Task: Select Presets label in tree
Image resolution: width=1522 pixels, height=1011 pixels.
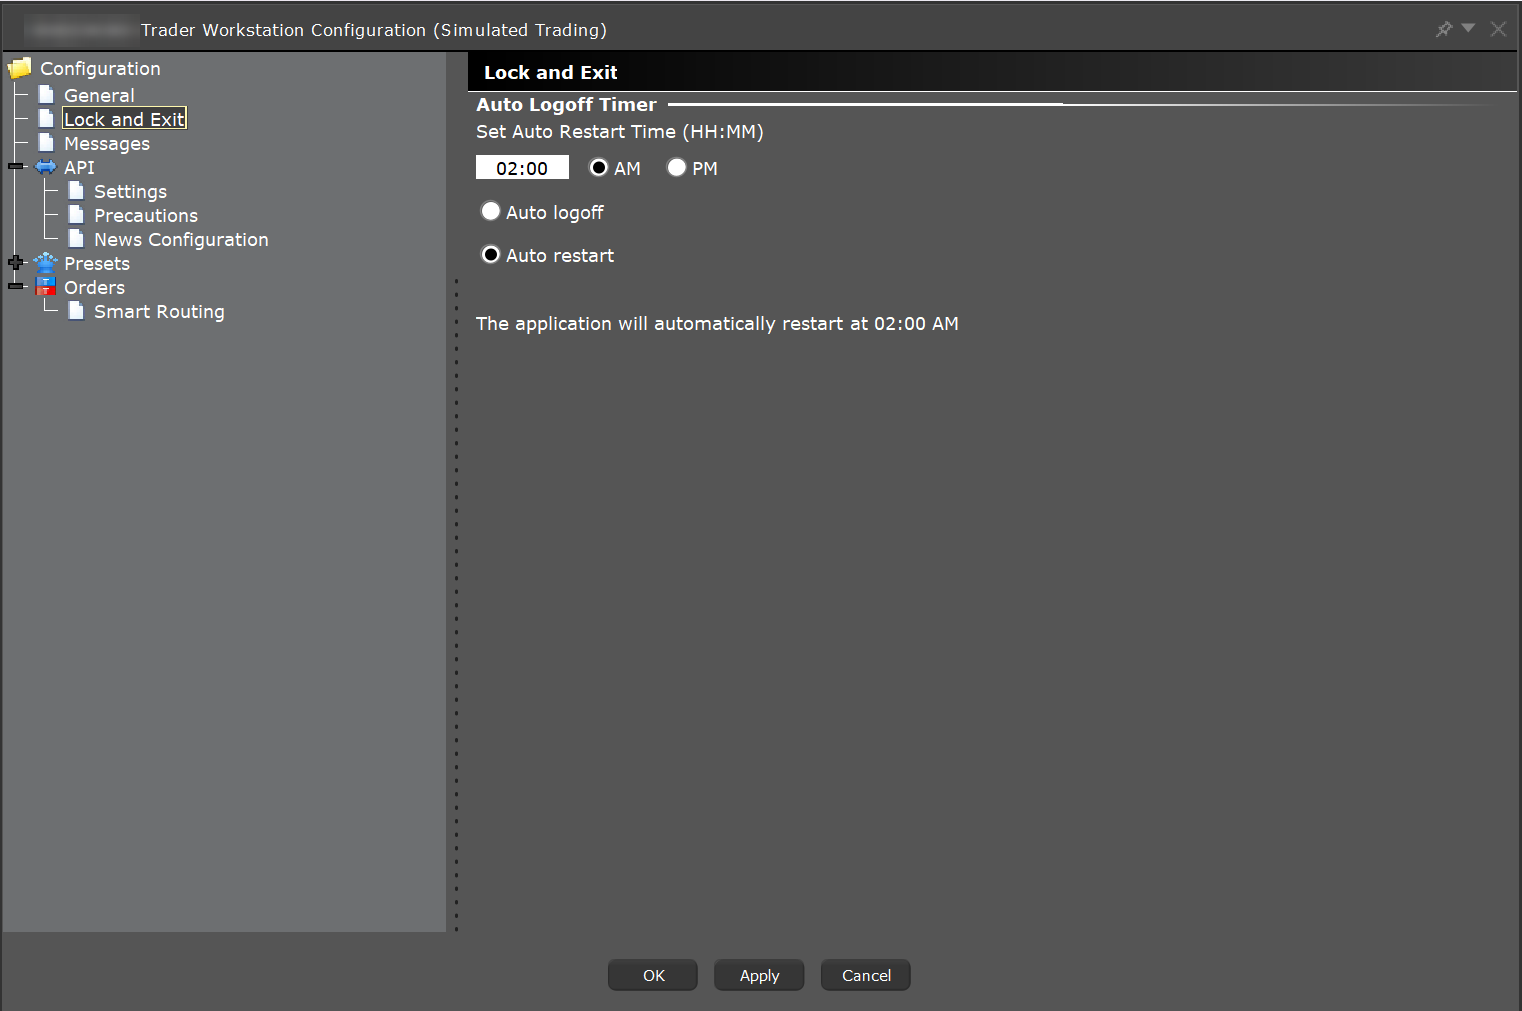Action: tap(97, 263)
